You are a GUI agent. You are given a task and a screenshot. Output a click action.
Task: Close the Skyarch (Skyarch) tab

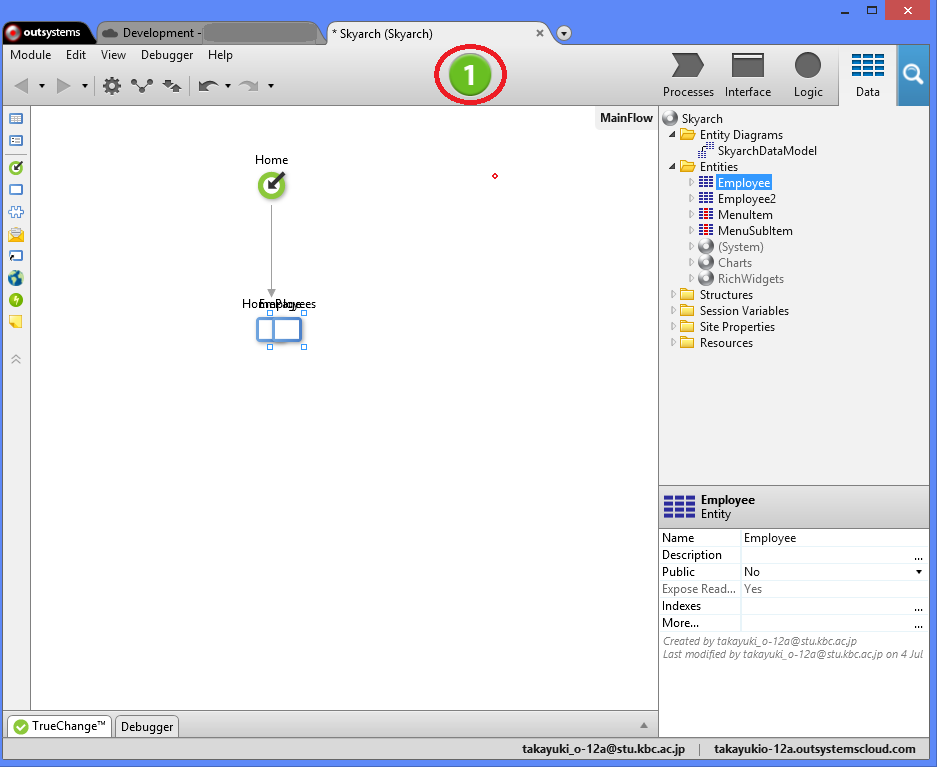click(540, 33)
